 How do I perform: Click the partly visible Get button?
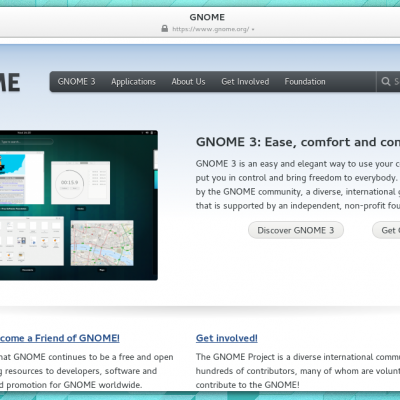tap(387, 230)
